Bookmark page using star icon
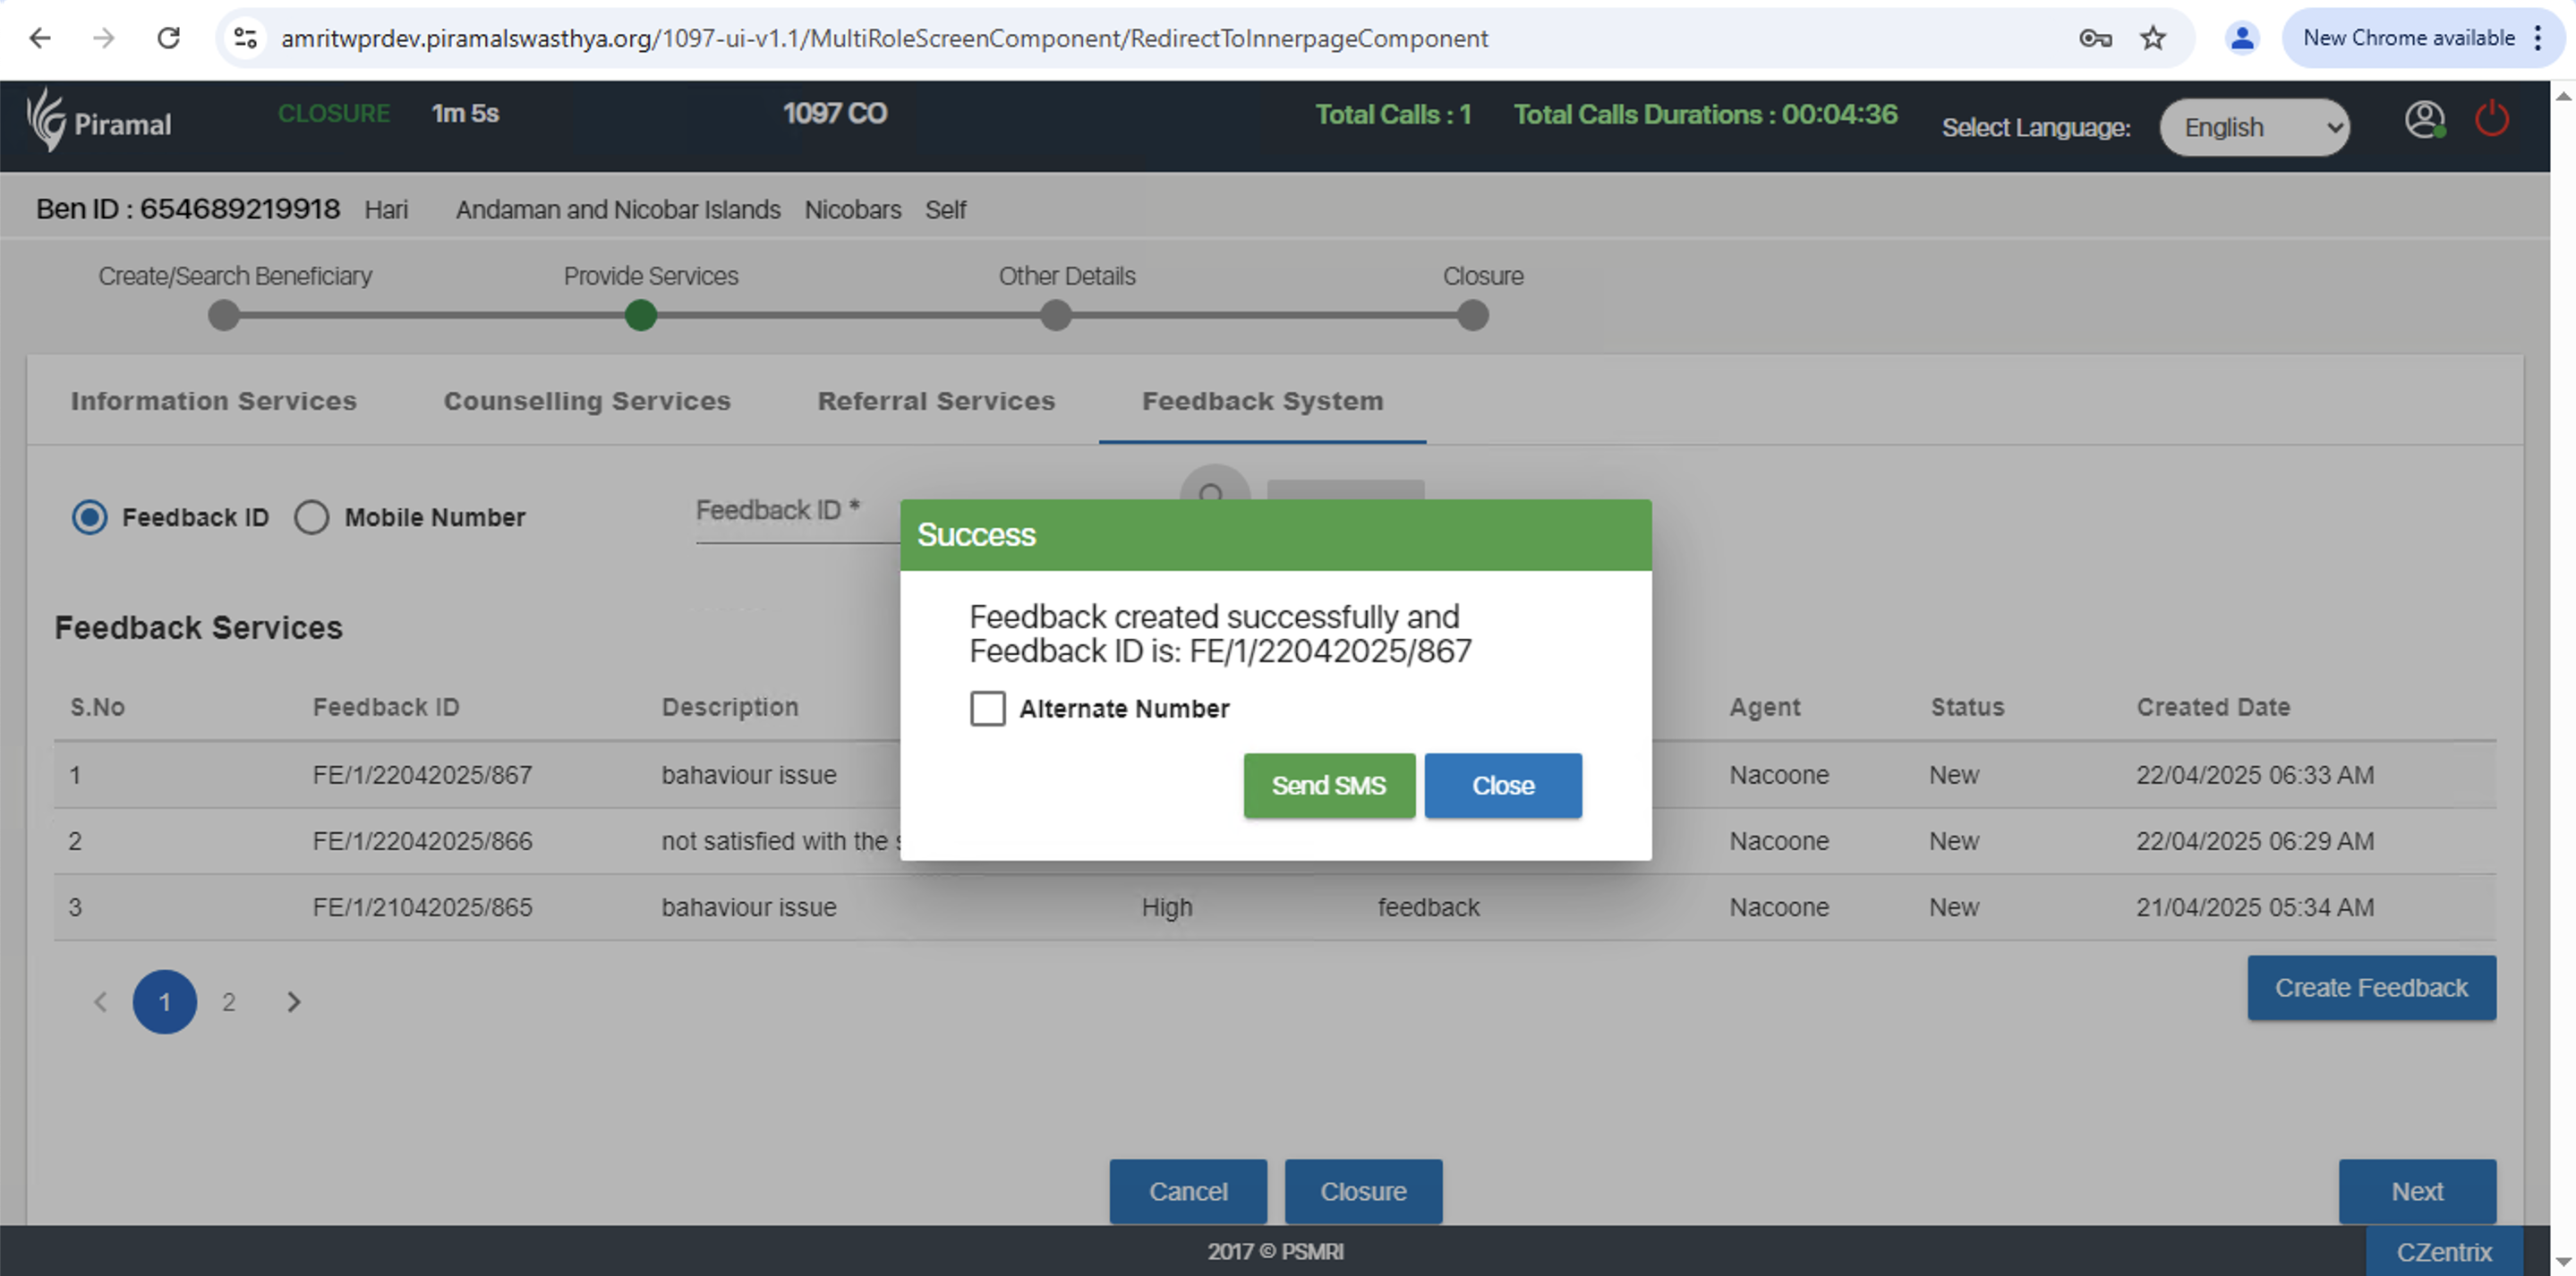Screen dimensions: 2576x1276 (x=2153, y=38)
